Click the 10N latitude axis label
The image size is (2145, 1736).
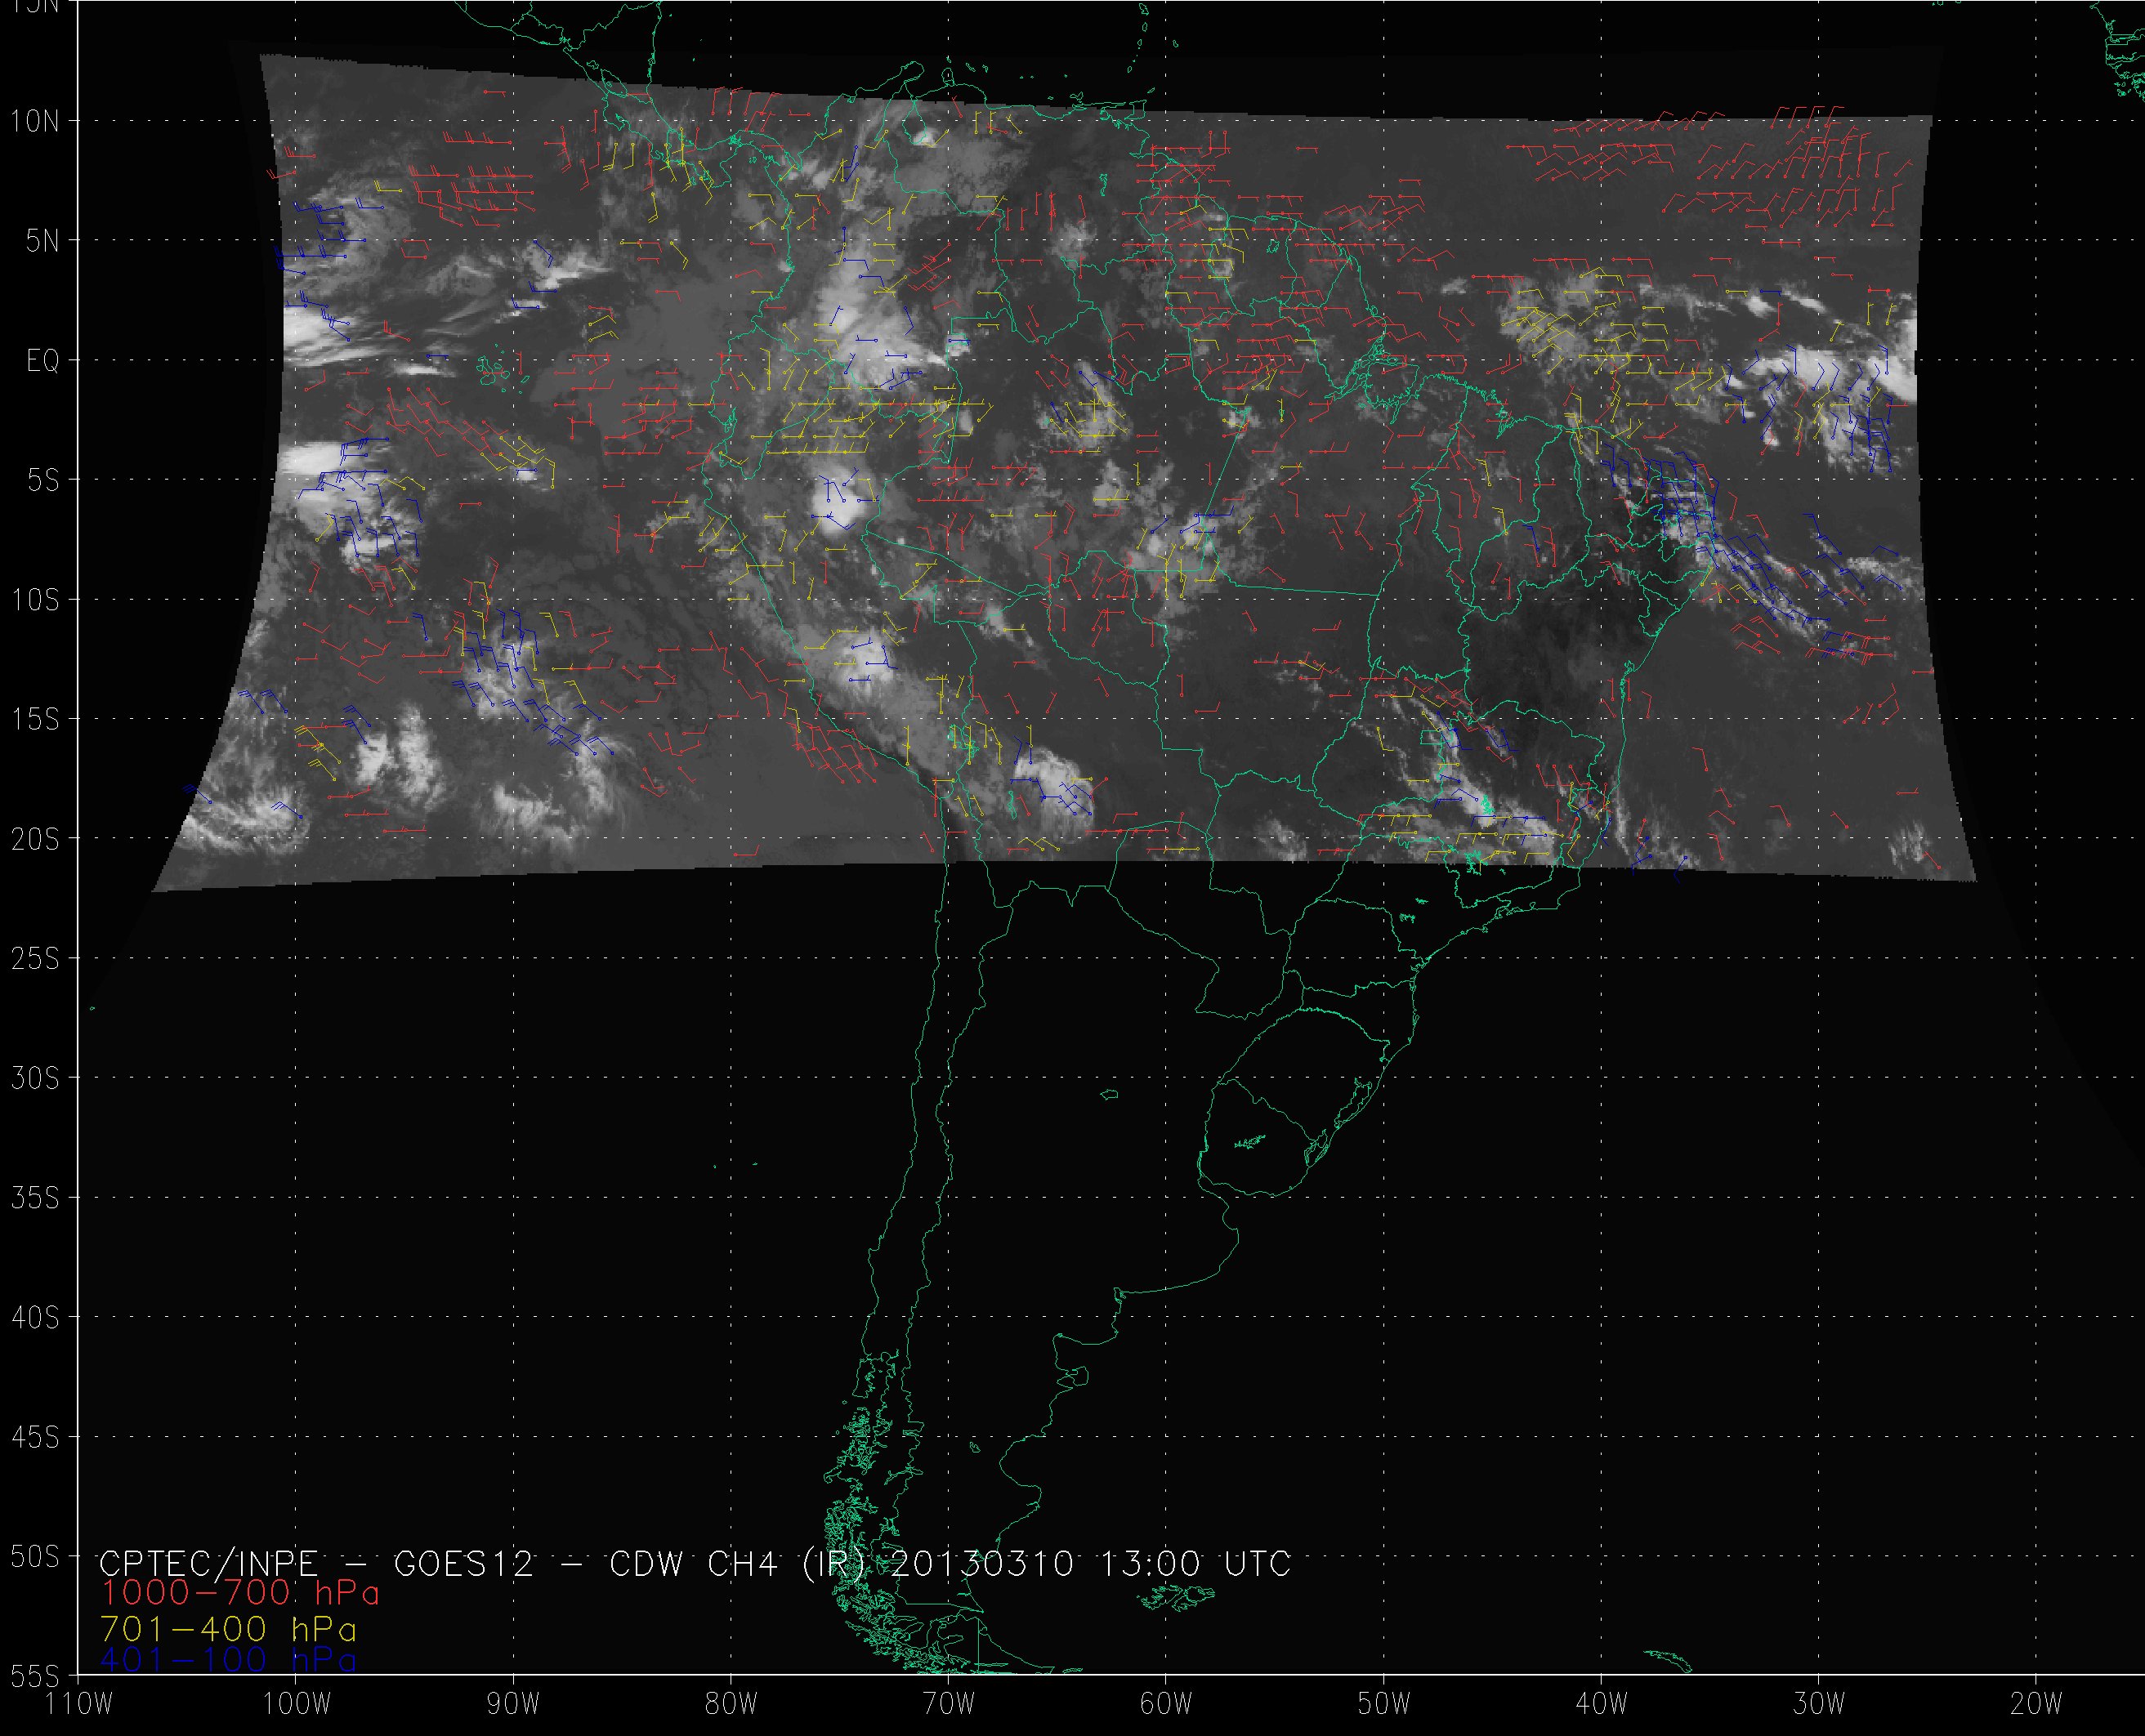35,122
